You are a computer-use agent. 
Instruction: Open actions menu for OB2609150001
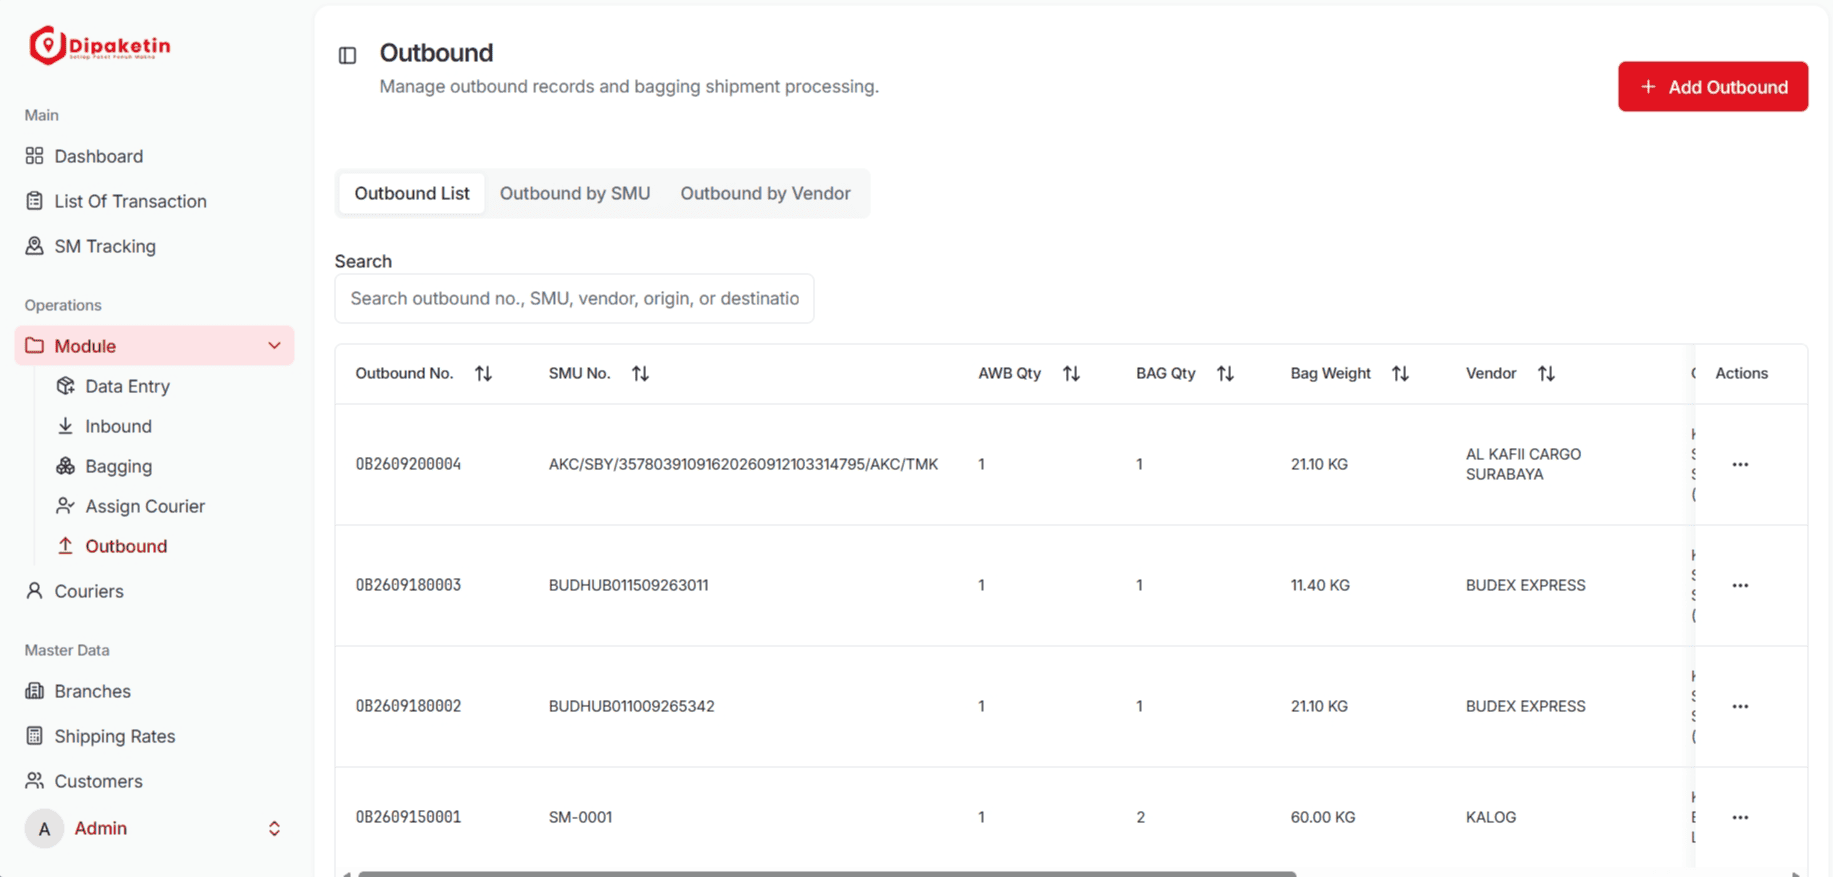click(1740, 817)
